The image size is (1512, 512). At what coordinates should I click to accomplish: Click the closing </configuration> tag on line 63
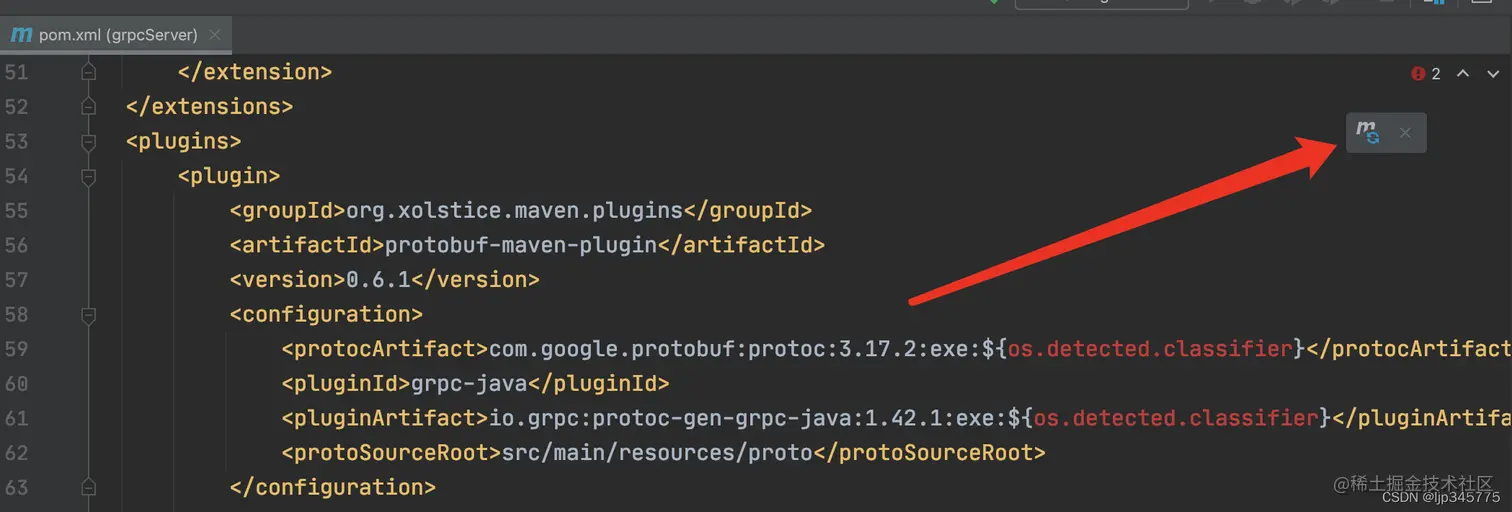tap(333, 487)
